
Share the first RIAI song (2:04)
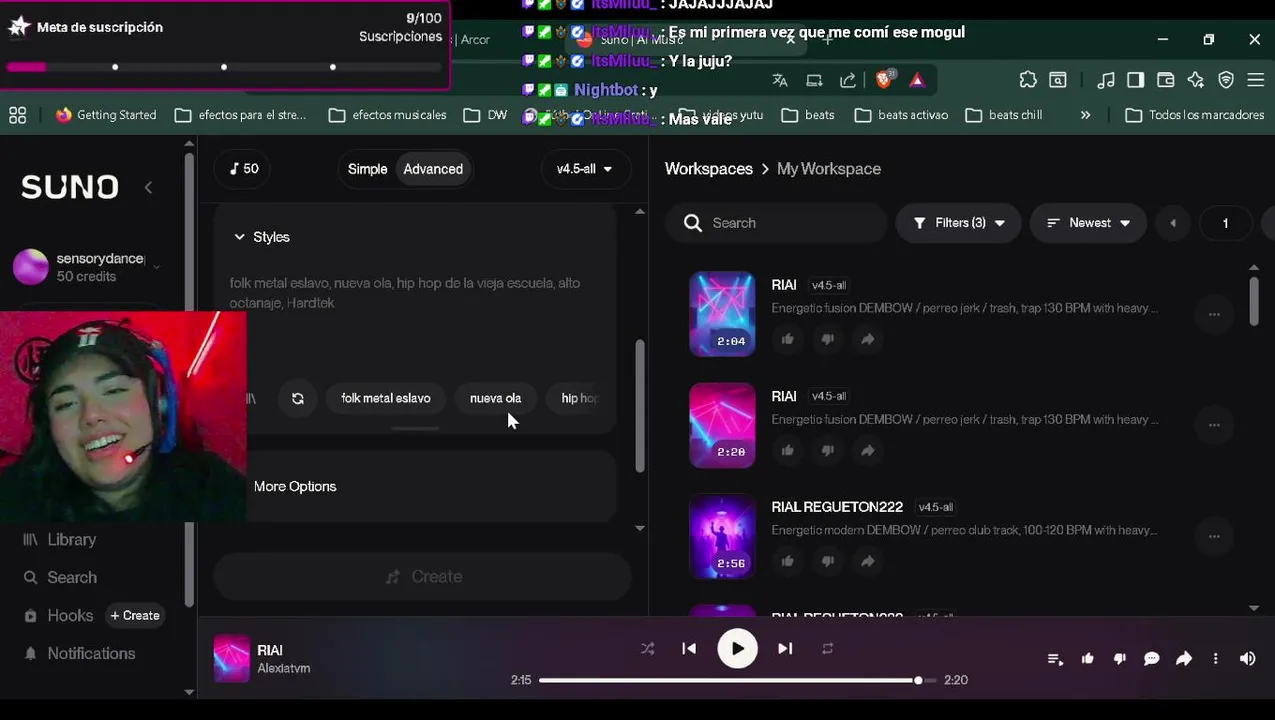pyautogui.click(x=867, y=339)
